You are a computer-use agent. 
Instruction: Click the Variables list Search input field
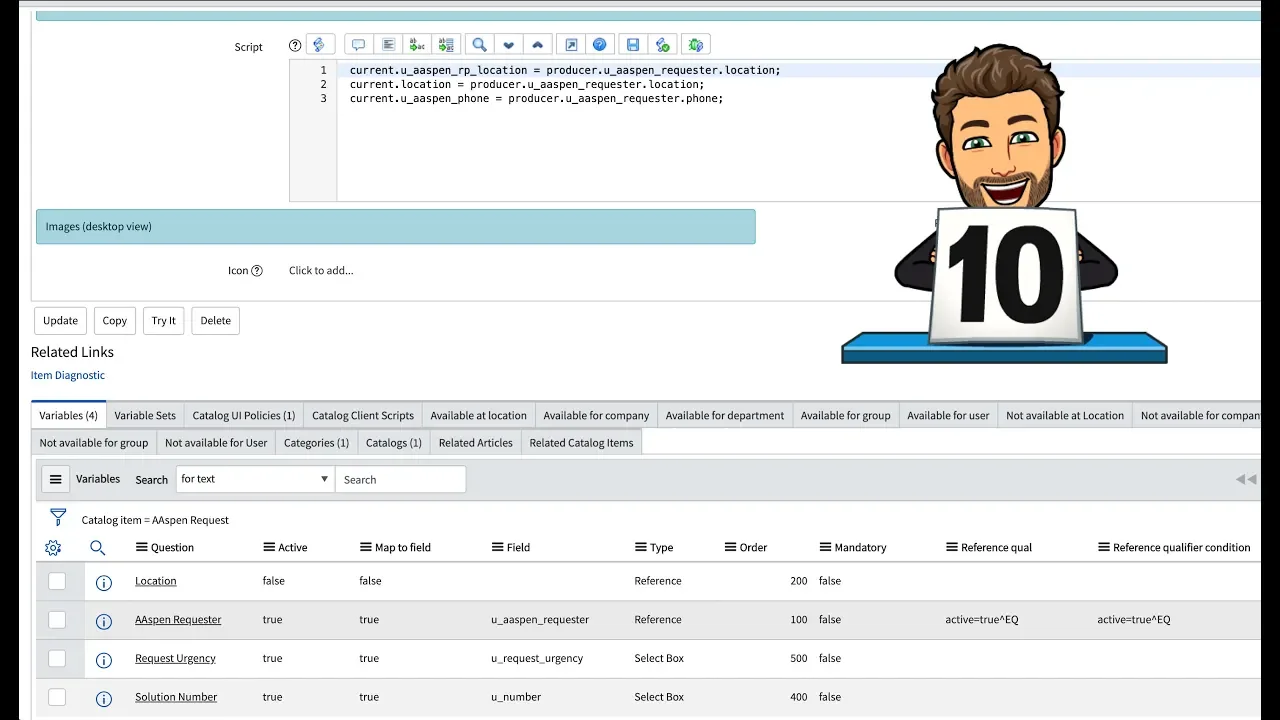400,480
